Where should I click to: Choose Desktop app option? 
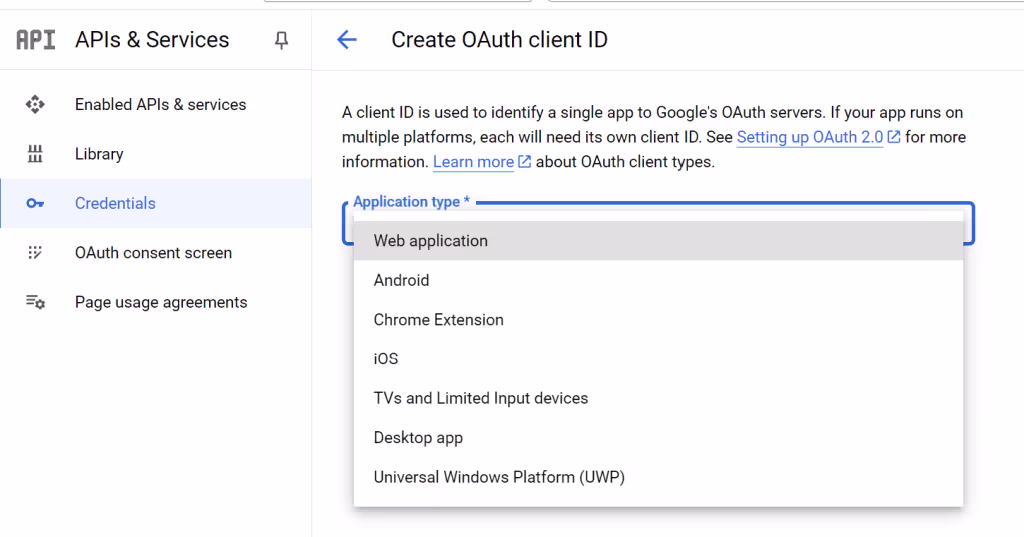[658, 438]
